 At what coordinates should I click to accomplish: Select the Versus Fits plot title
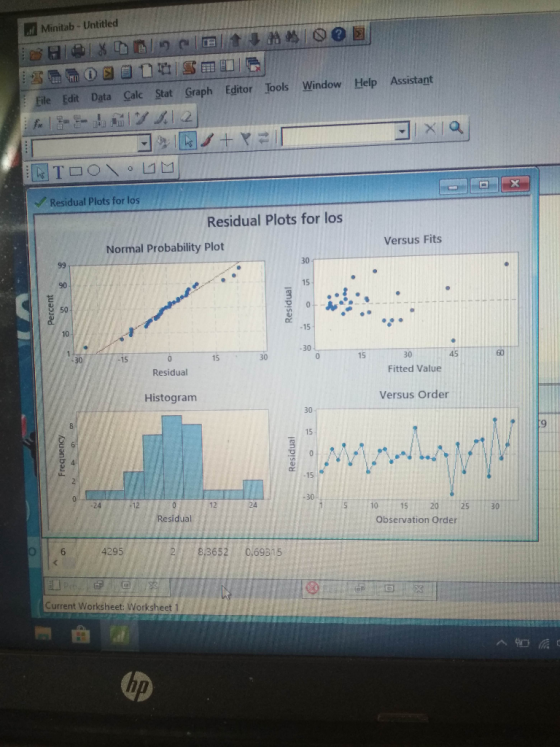(413, 240)
